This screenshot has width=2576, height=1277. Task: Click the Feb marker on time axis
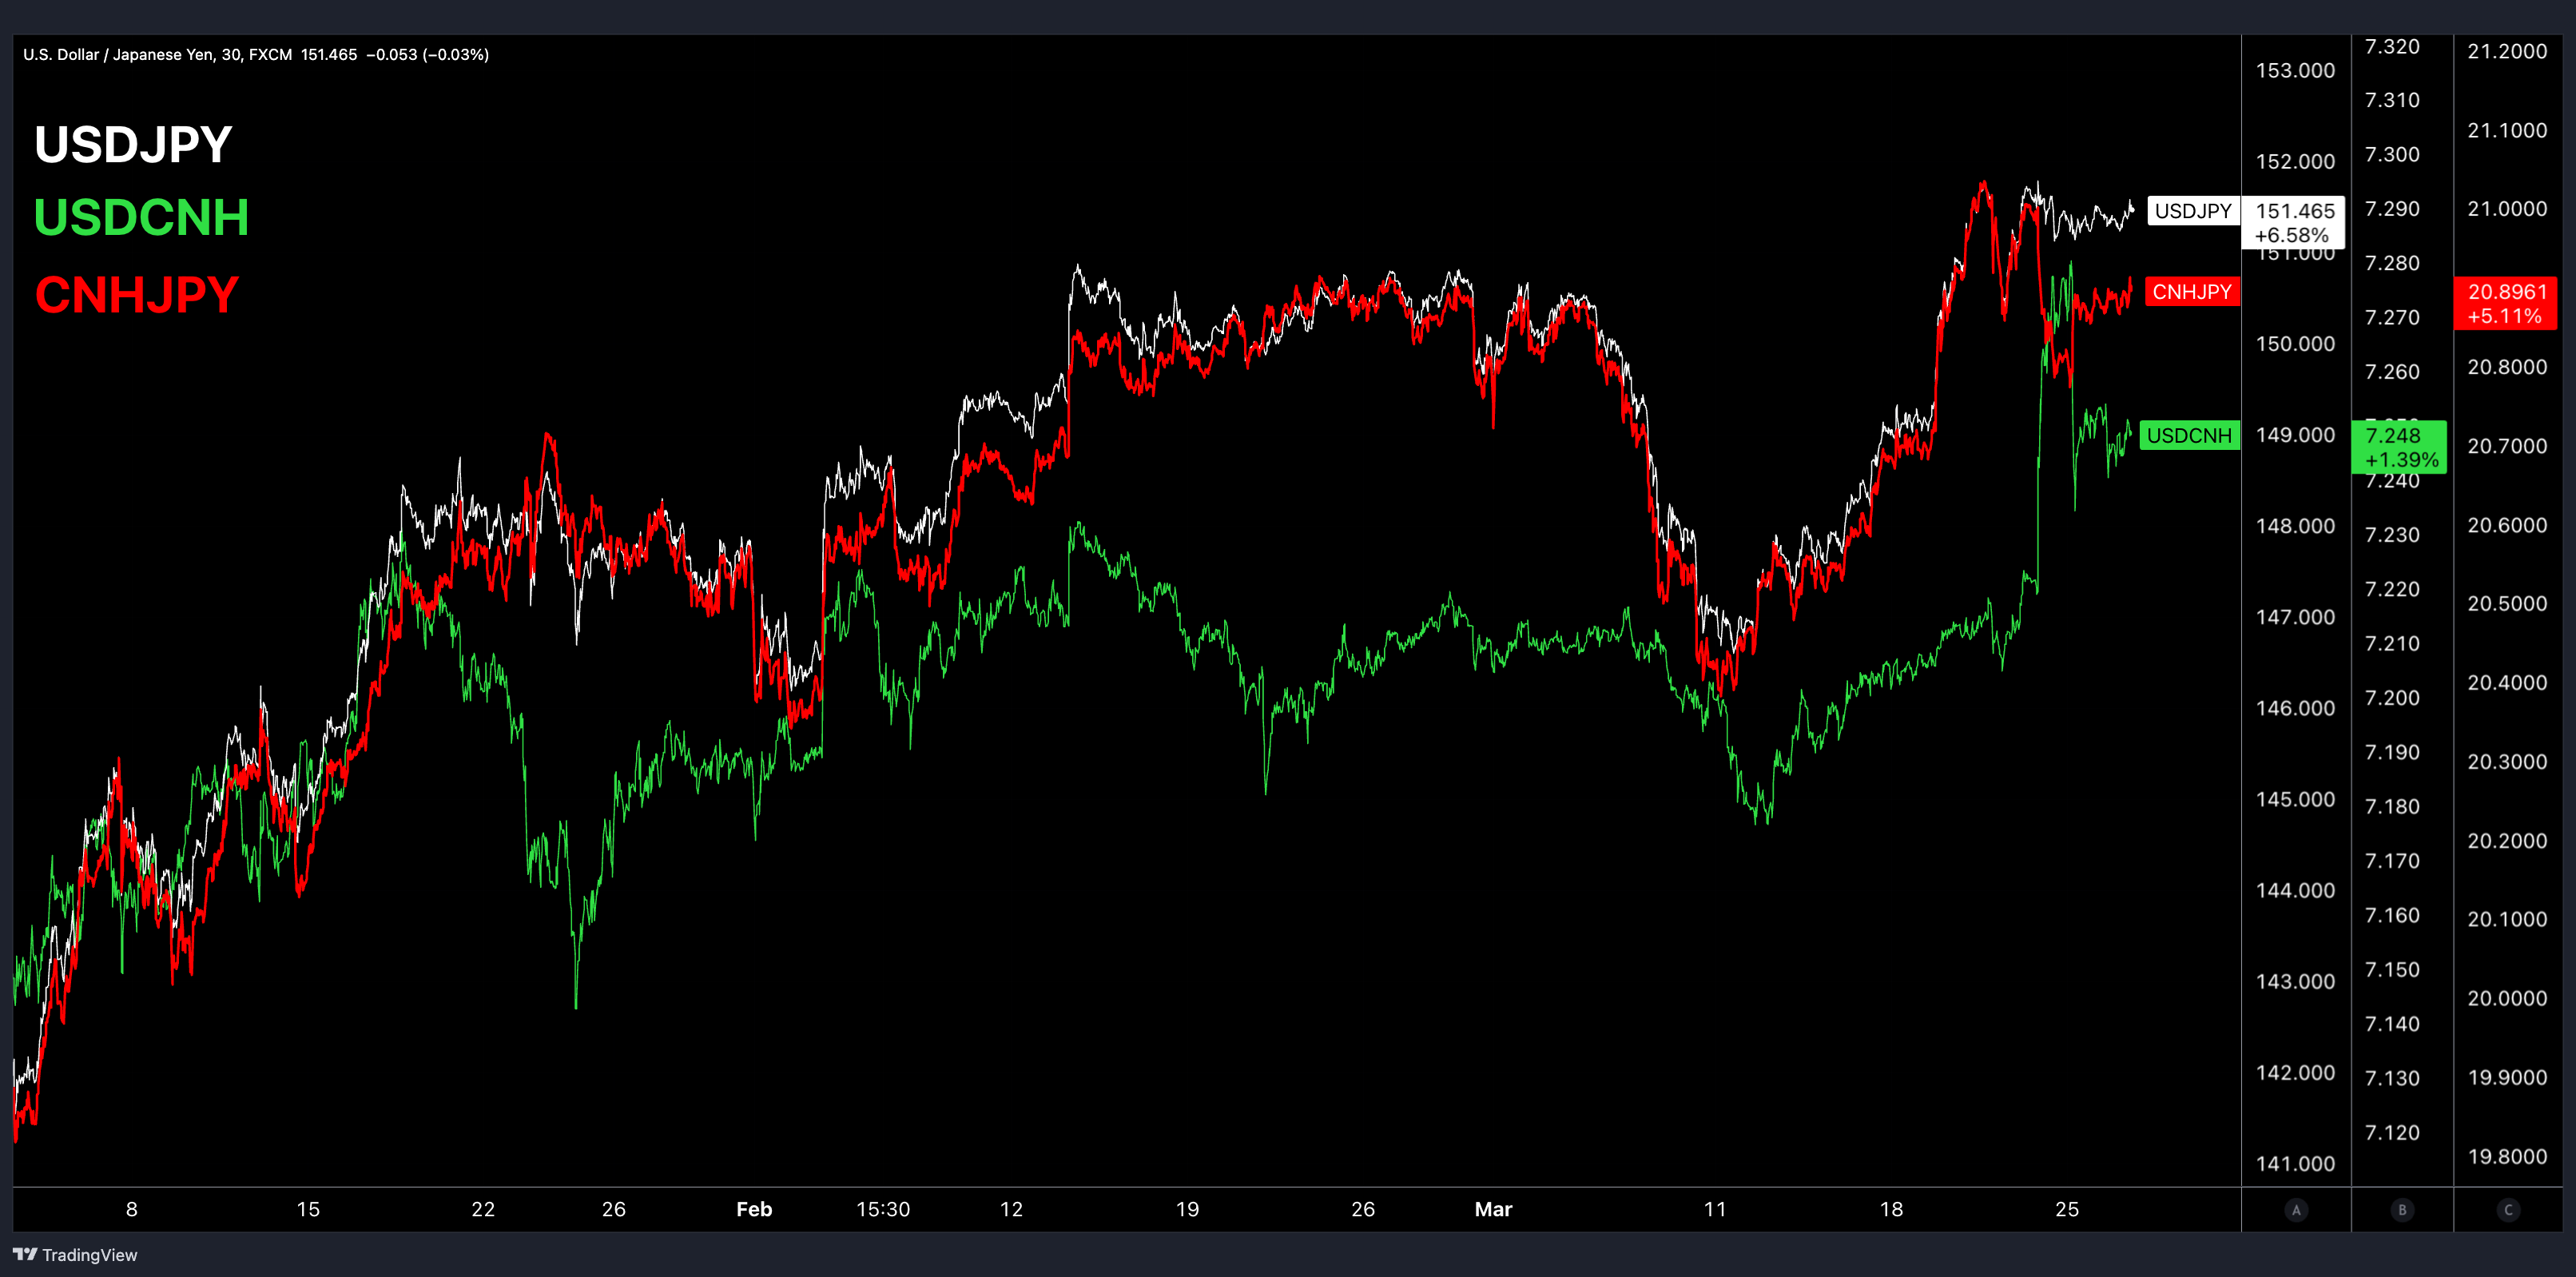pyautogui.click(x=754, y=1209)
